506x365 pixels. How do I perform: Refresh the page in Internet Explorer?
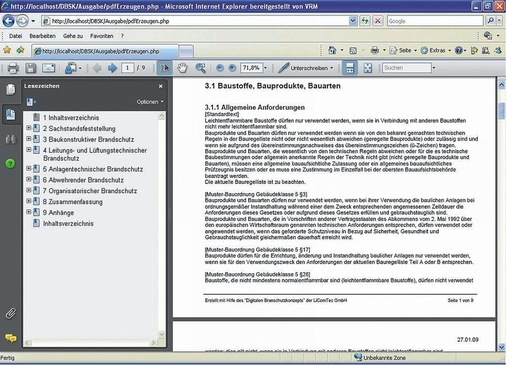coord(365,21)
